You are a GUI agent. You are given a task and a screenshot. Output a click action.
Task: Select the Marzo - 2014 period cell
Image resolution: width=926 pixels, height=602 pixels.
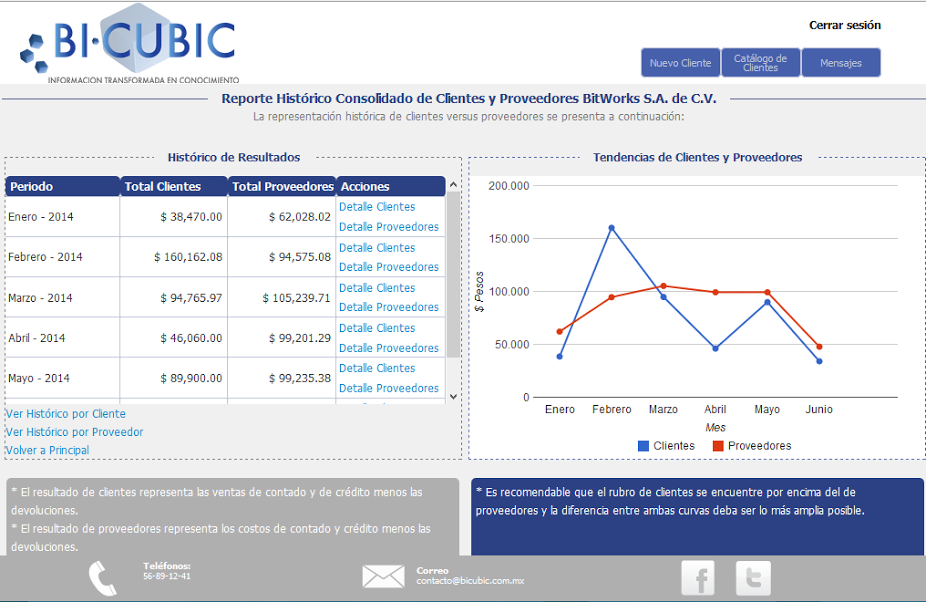pos(63,298)
